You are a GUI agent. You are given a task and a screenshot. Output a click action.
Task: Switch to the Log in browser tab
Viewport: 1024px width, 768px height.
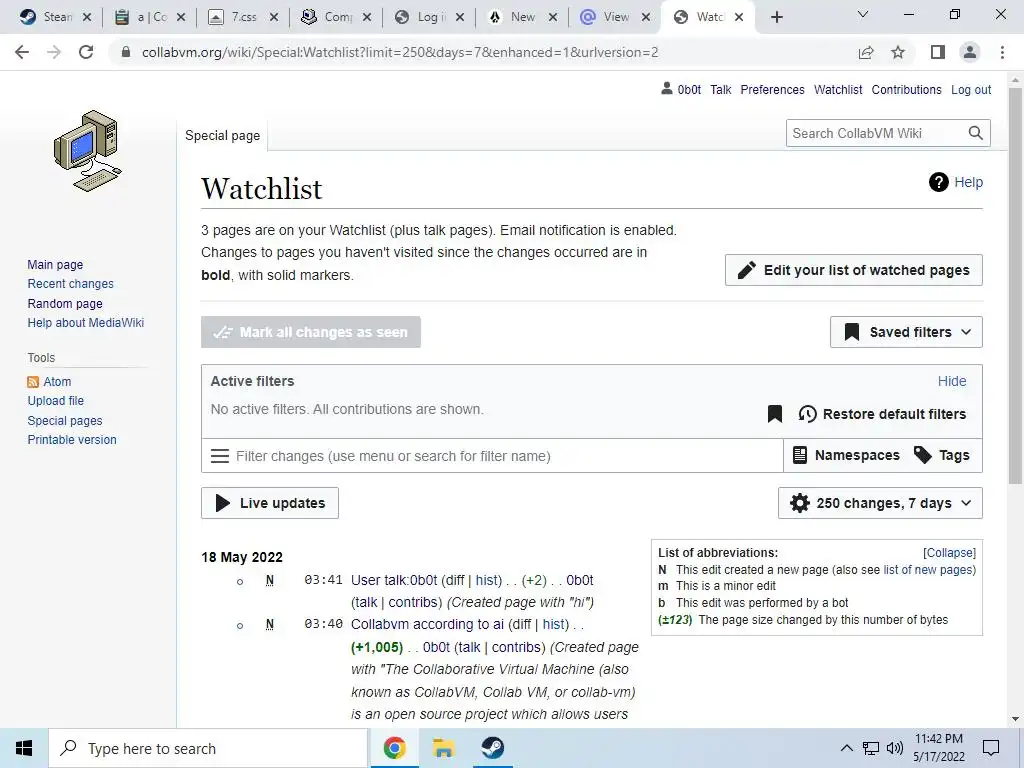pyautogui.click(x=428, y=17)
